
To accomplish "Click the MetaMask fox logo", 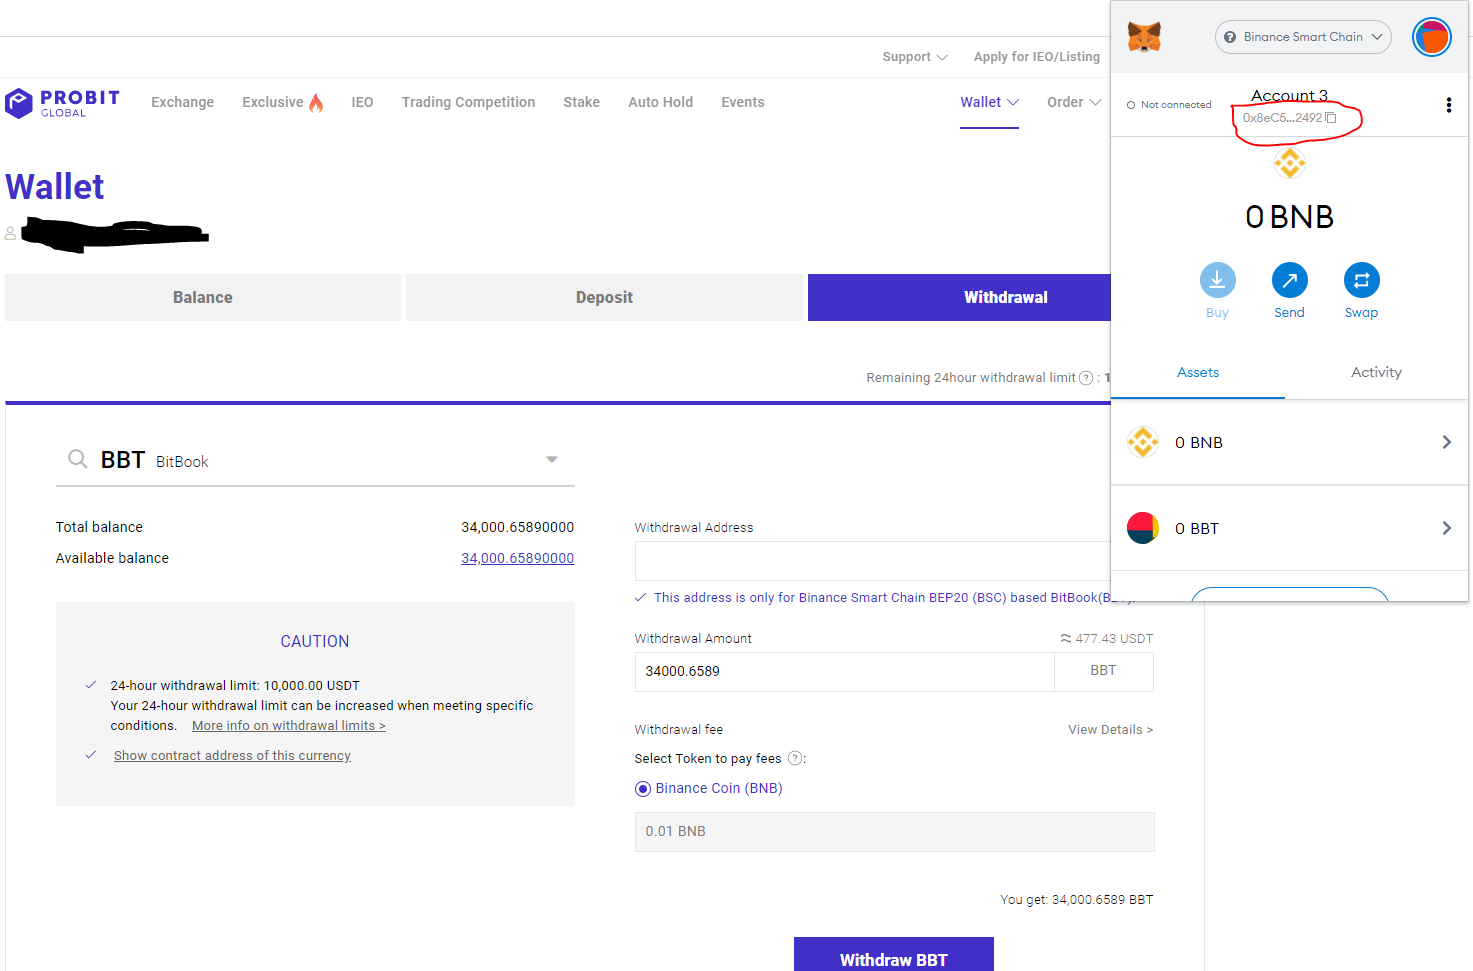I will [x=1144, y=37].
